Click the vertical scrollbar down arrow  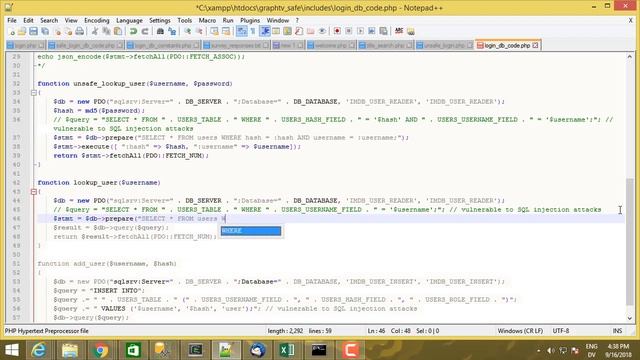click(629, 318)
